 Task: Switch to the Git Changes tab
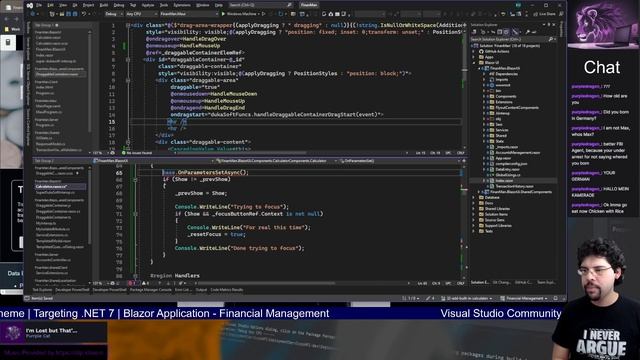click(x=502, y=282)
